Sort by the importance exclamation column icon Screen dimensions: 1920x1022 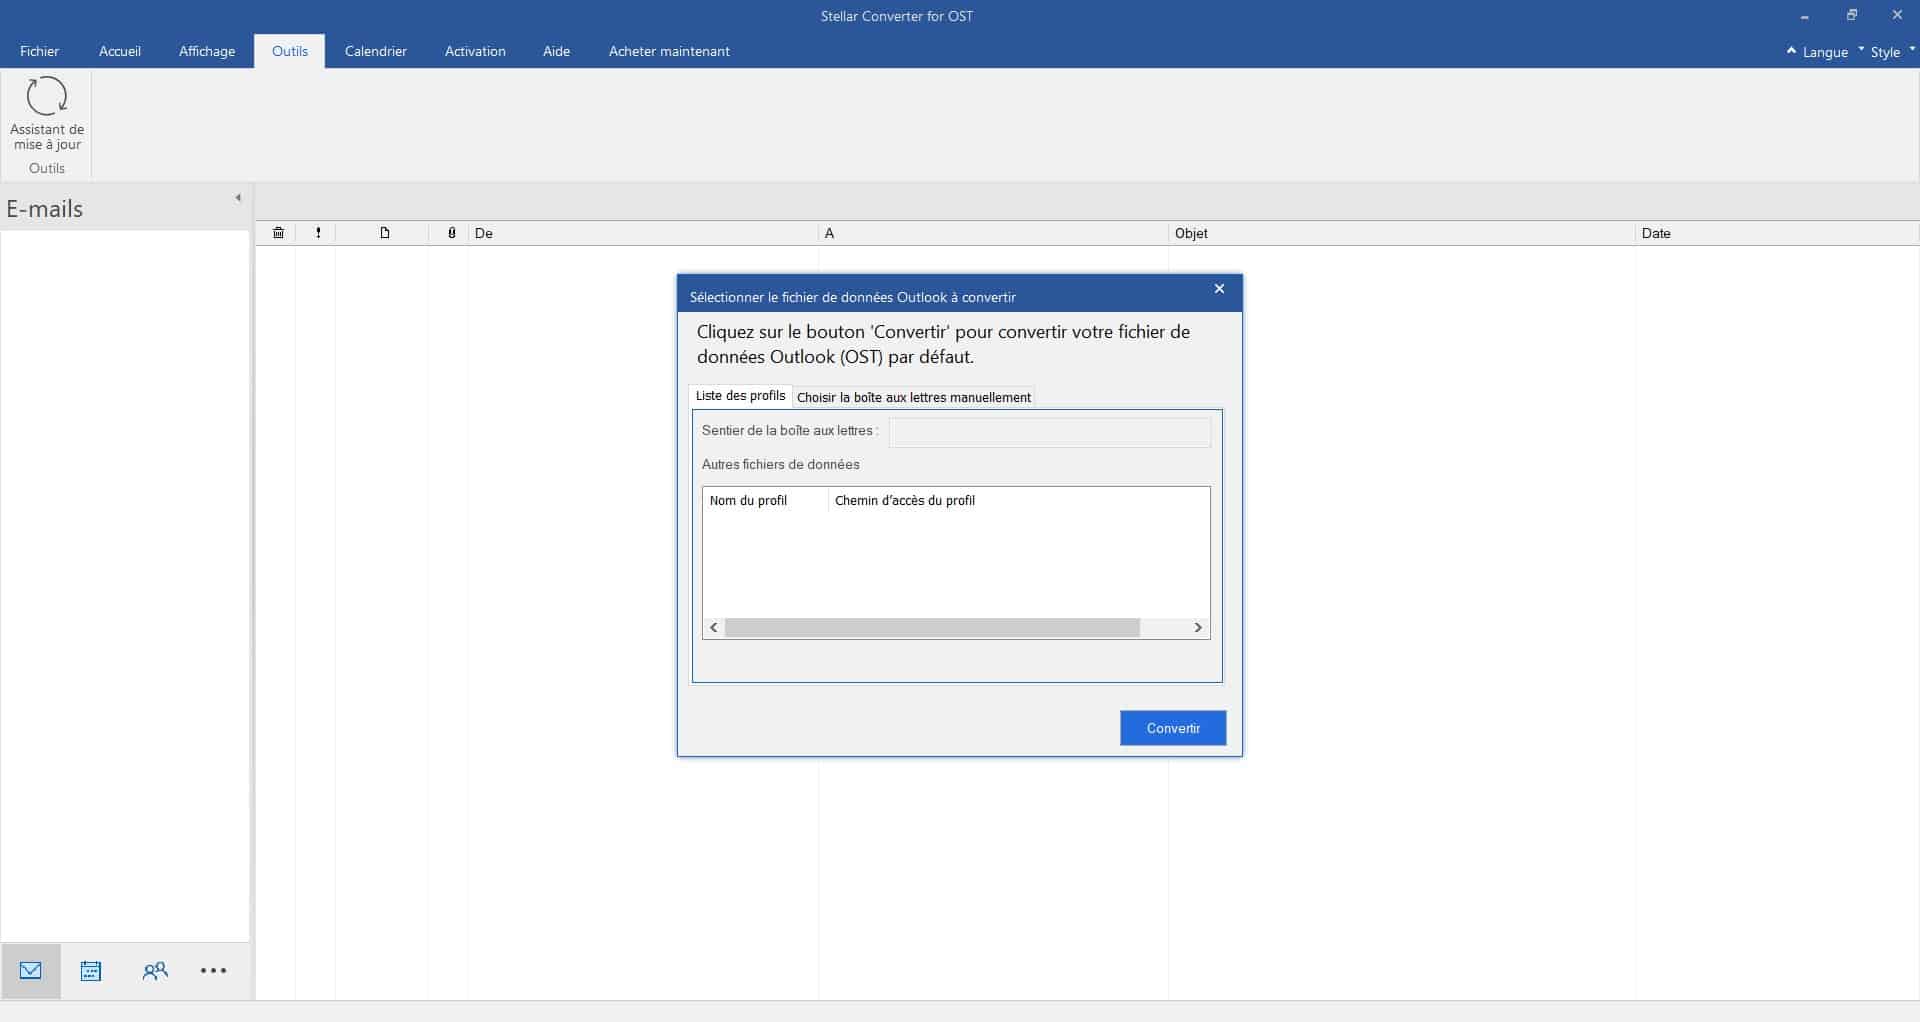[x=318, y=233]
